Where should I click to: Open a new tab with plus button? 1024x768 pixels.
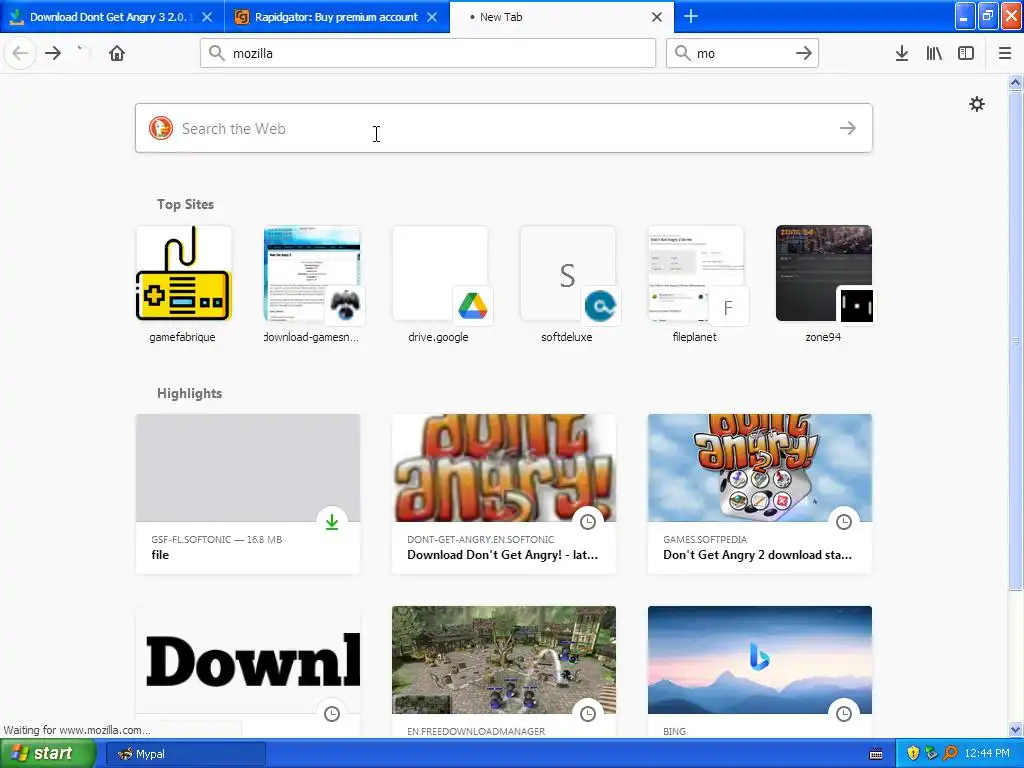pos(691,16)
